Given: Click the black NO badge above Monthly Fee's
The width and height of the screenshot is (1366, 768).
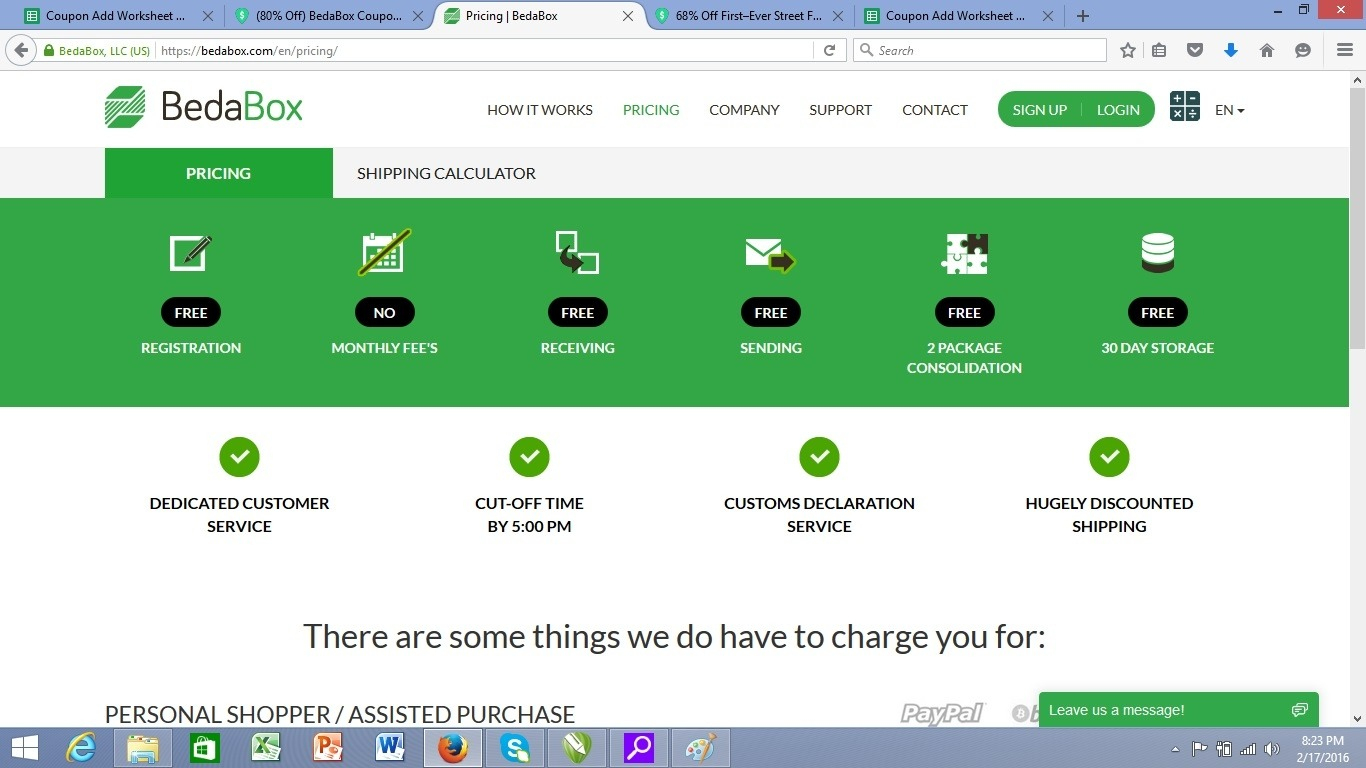Looking at the screenshot, I should (384, 312).
